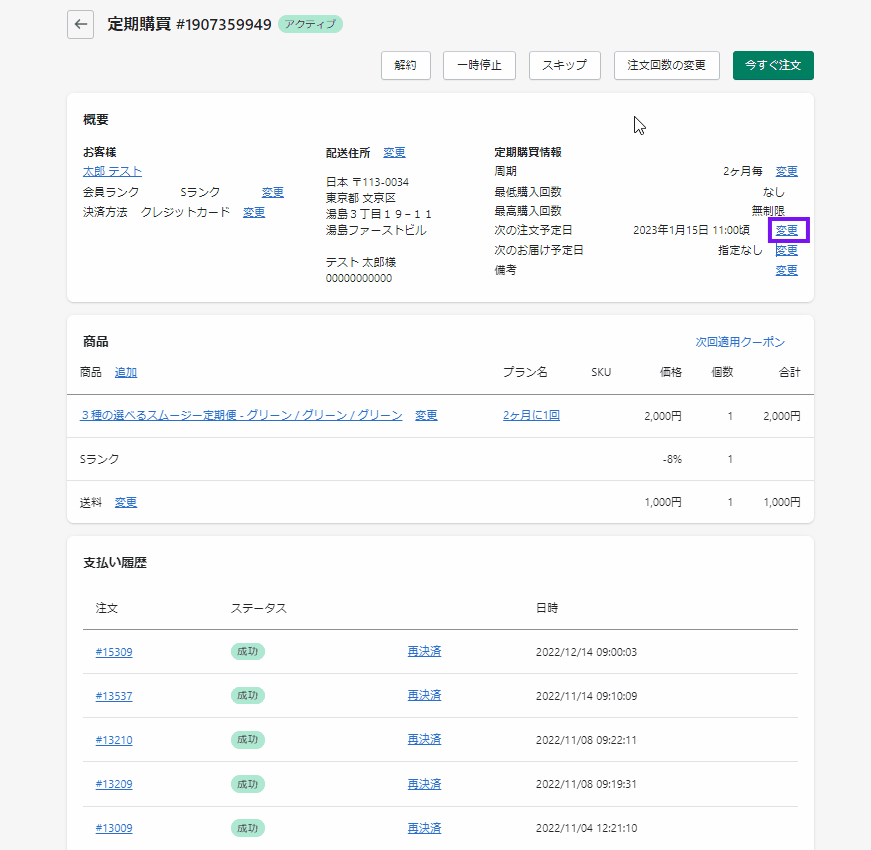
Task: Open customer 太郎 テスト link
Action: click(112, 172)
